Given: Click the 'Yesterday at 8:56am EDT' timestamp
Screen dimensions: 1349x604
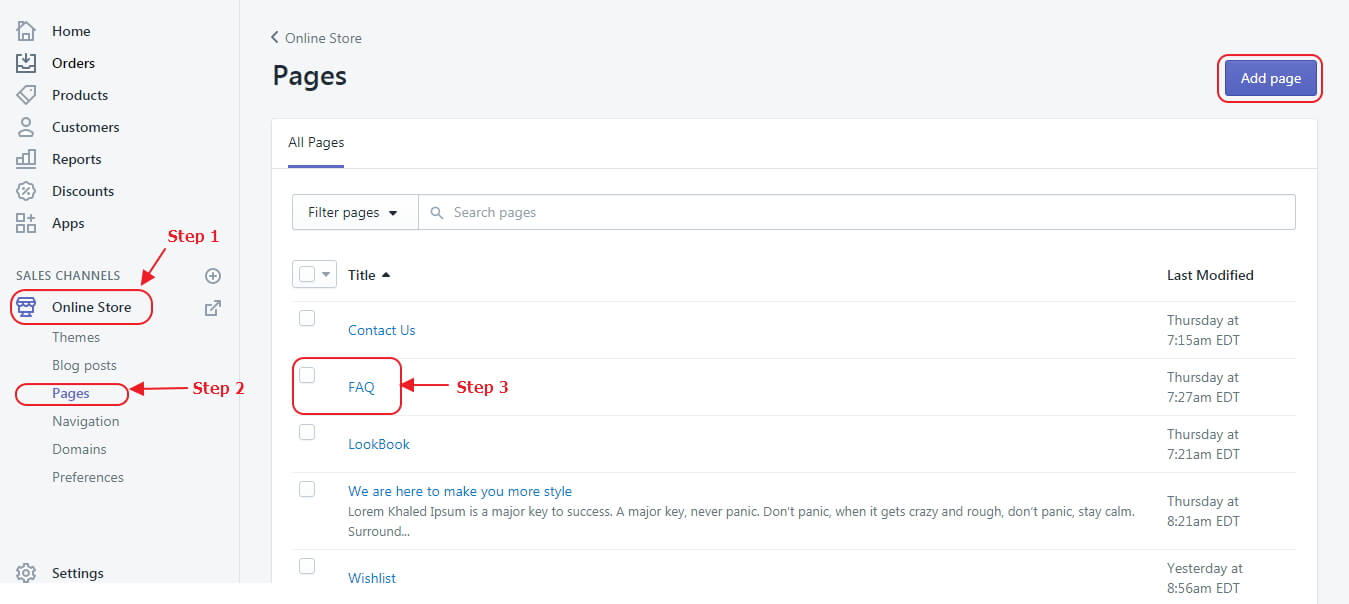Looking at the screenshot, I should click(x=1205, y=578).
